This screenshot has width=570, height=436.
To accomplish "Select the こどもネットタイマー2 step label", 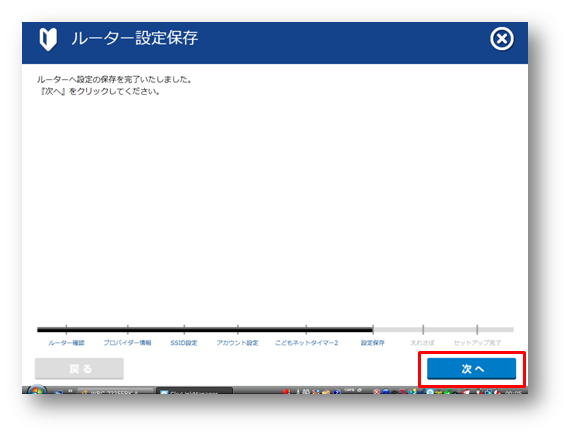I will [x=306, y=343].
